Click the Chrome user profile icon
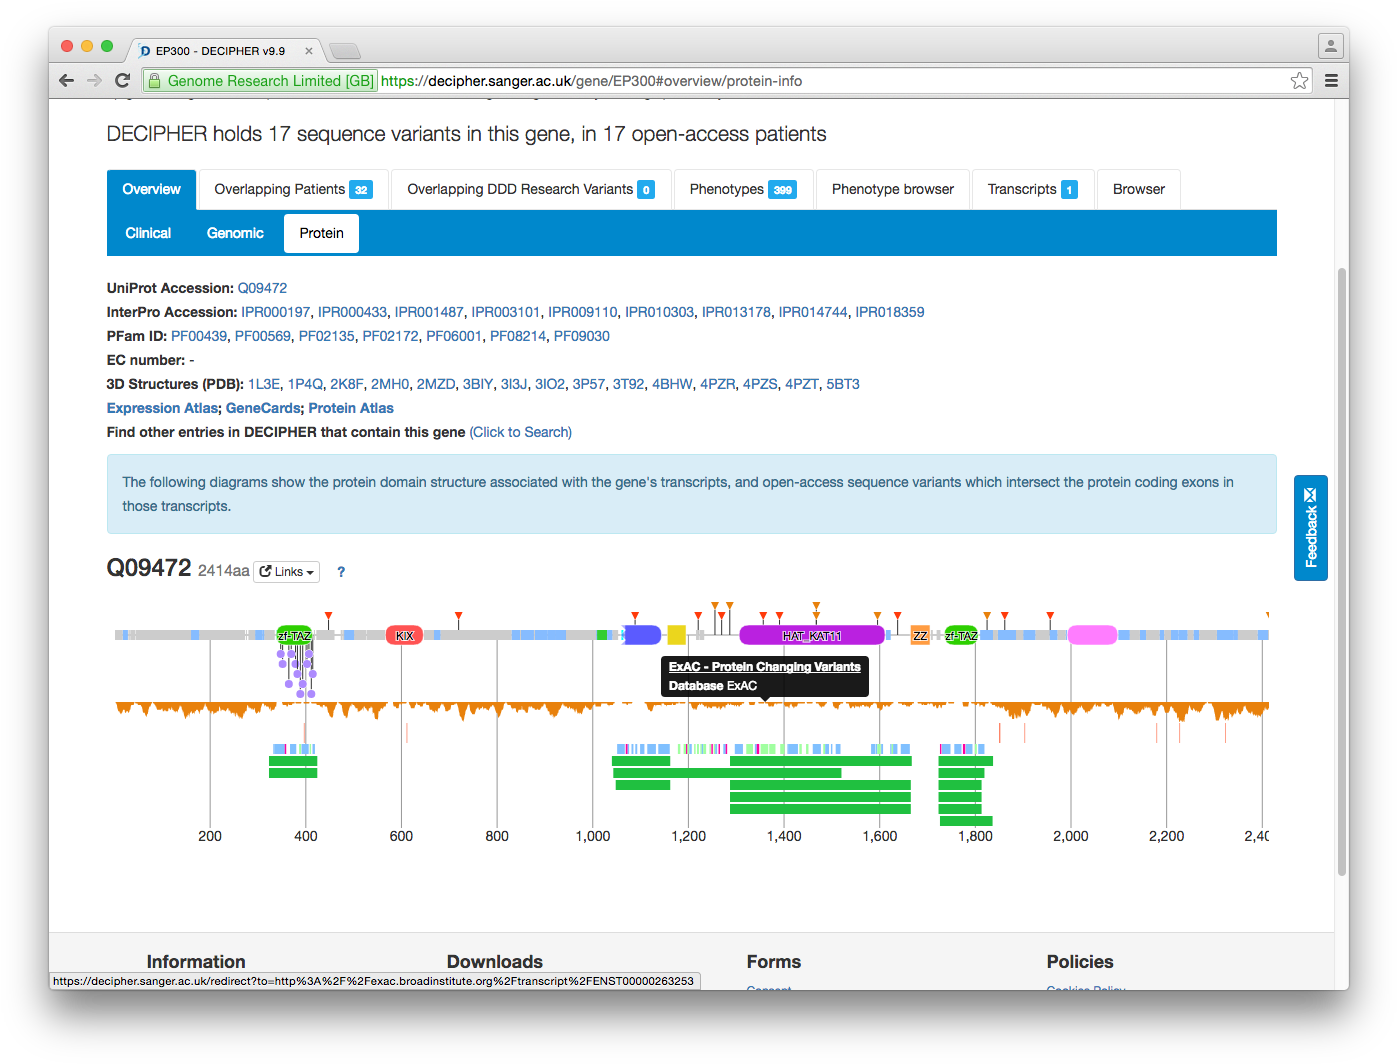Viewport: 1397px width, 1064px height. click(1330, 46)
